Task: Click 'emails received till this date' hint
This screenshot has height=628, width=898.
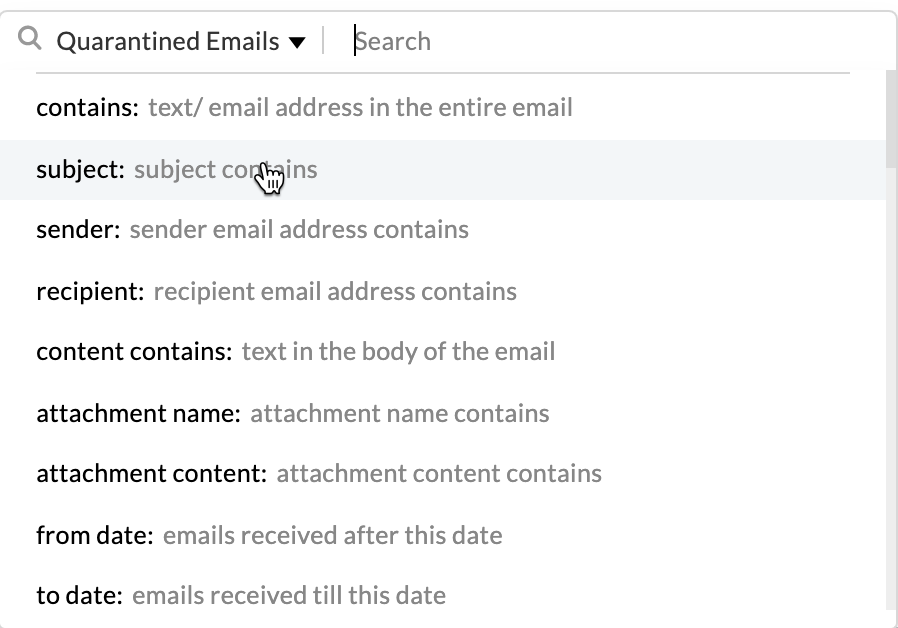Action: (289, 596)
